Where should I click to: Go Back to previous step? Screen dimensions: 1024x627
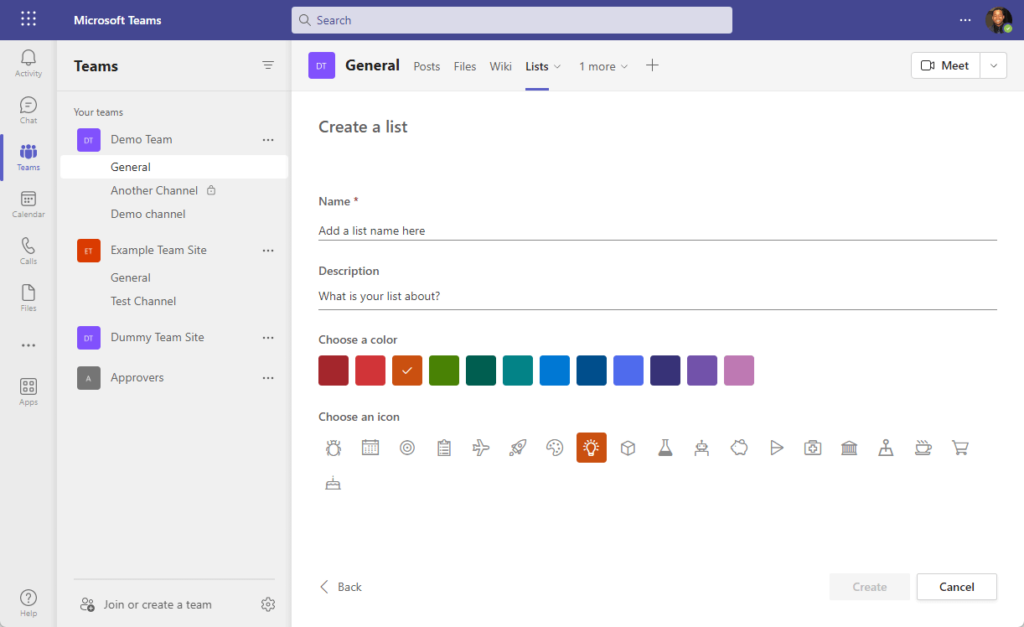(340, 587)
